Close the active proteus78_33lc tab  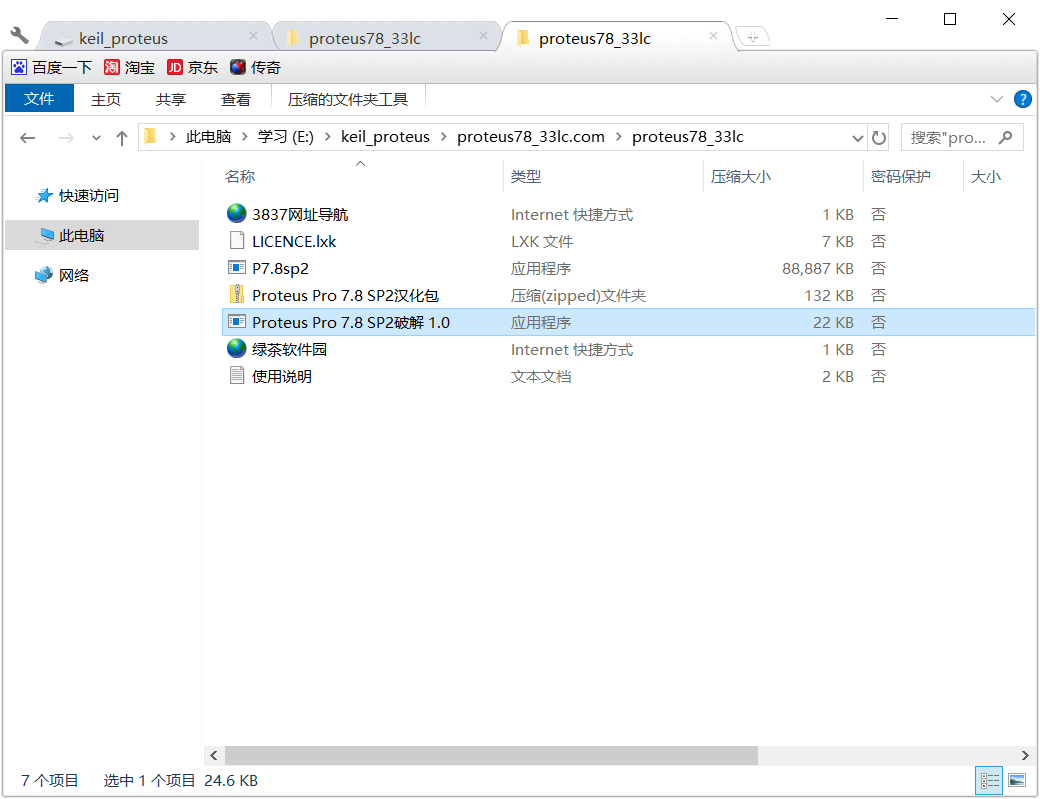click(x=713, y=36)
